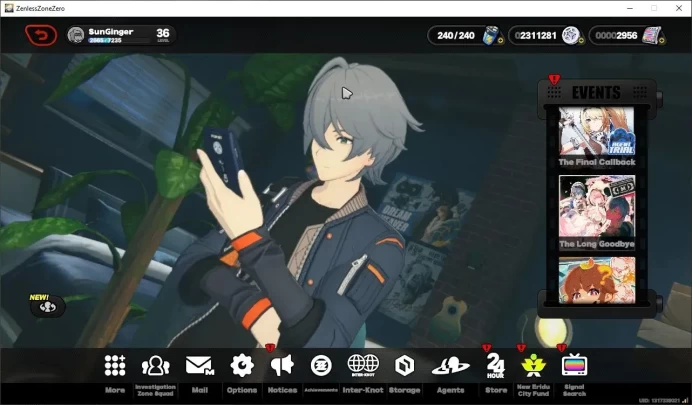Open the Storage box icon
692x405 pixels.
coord(404,366)
